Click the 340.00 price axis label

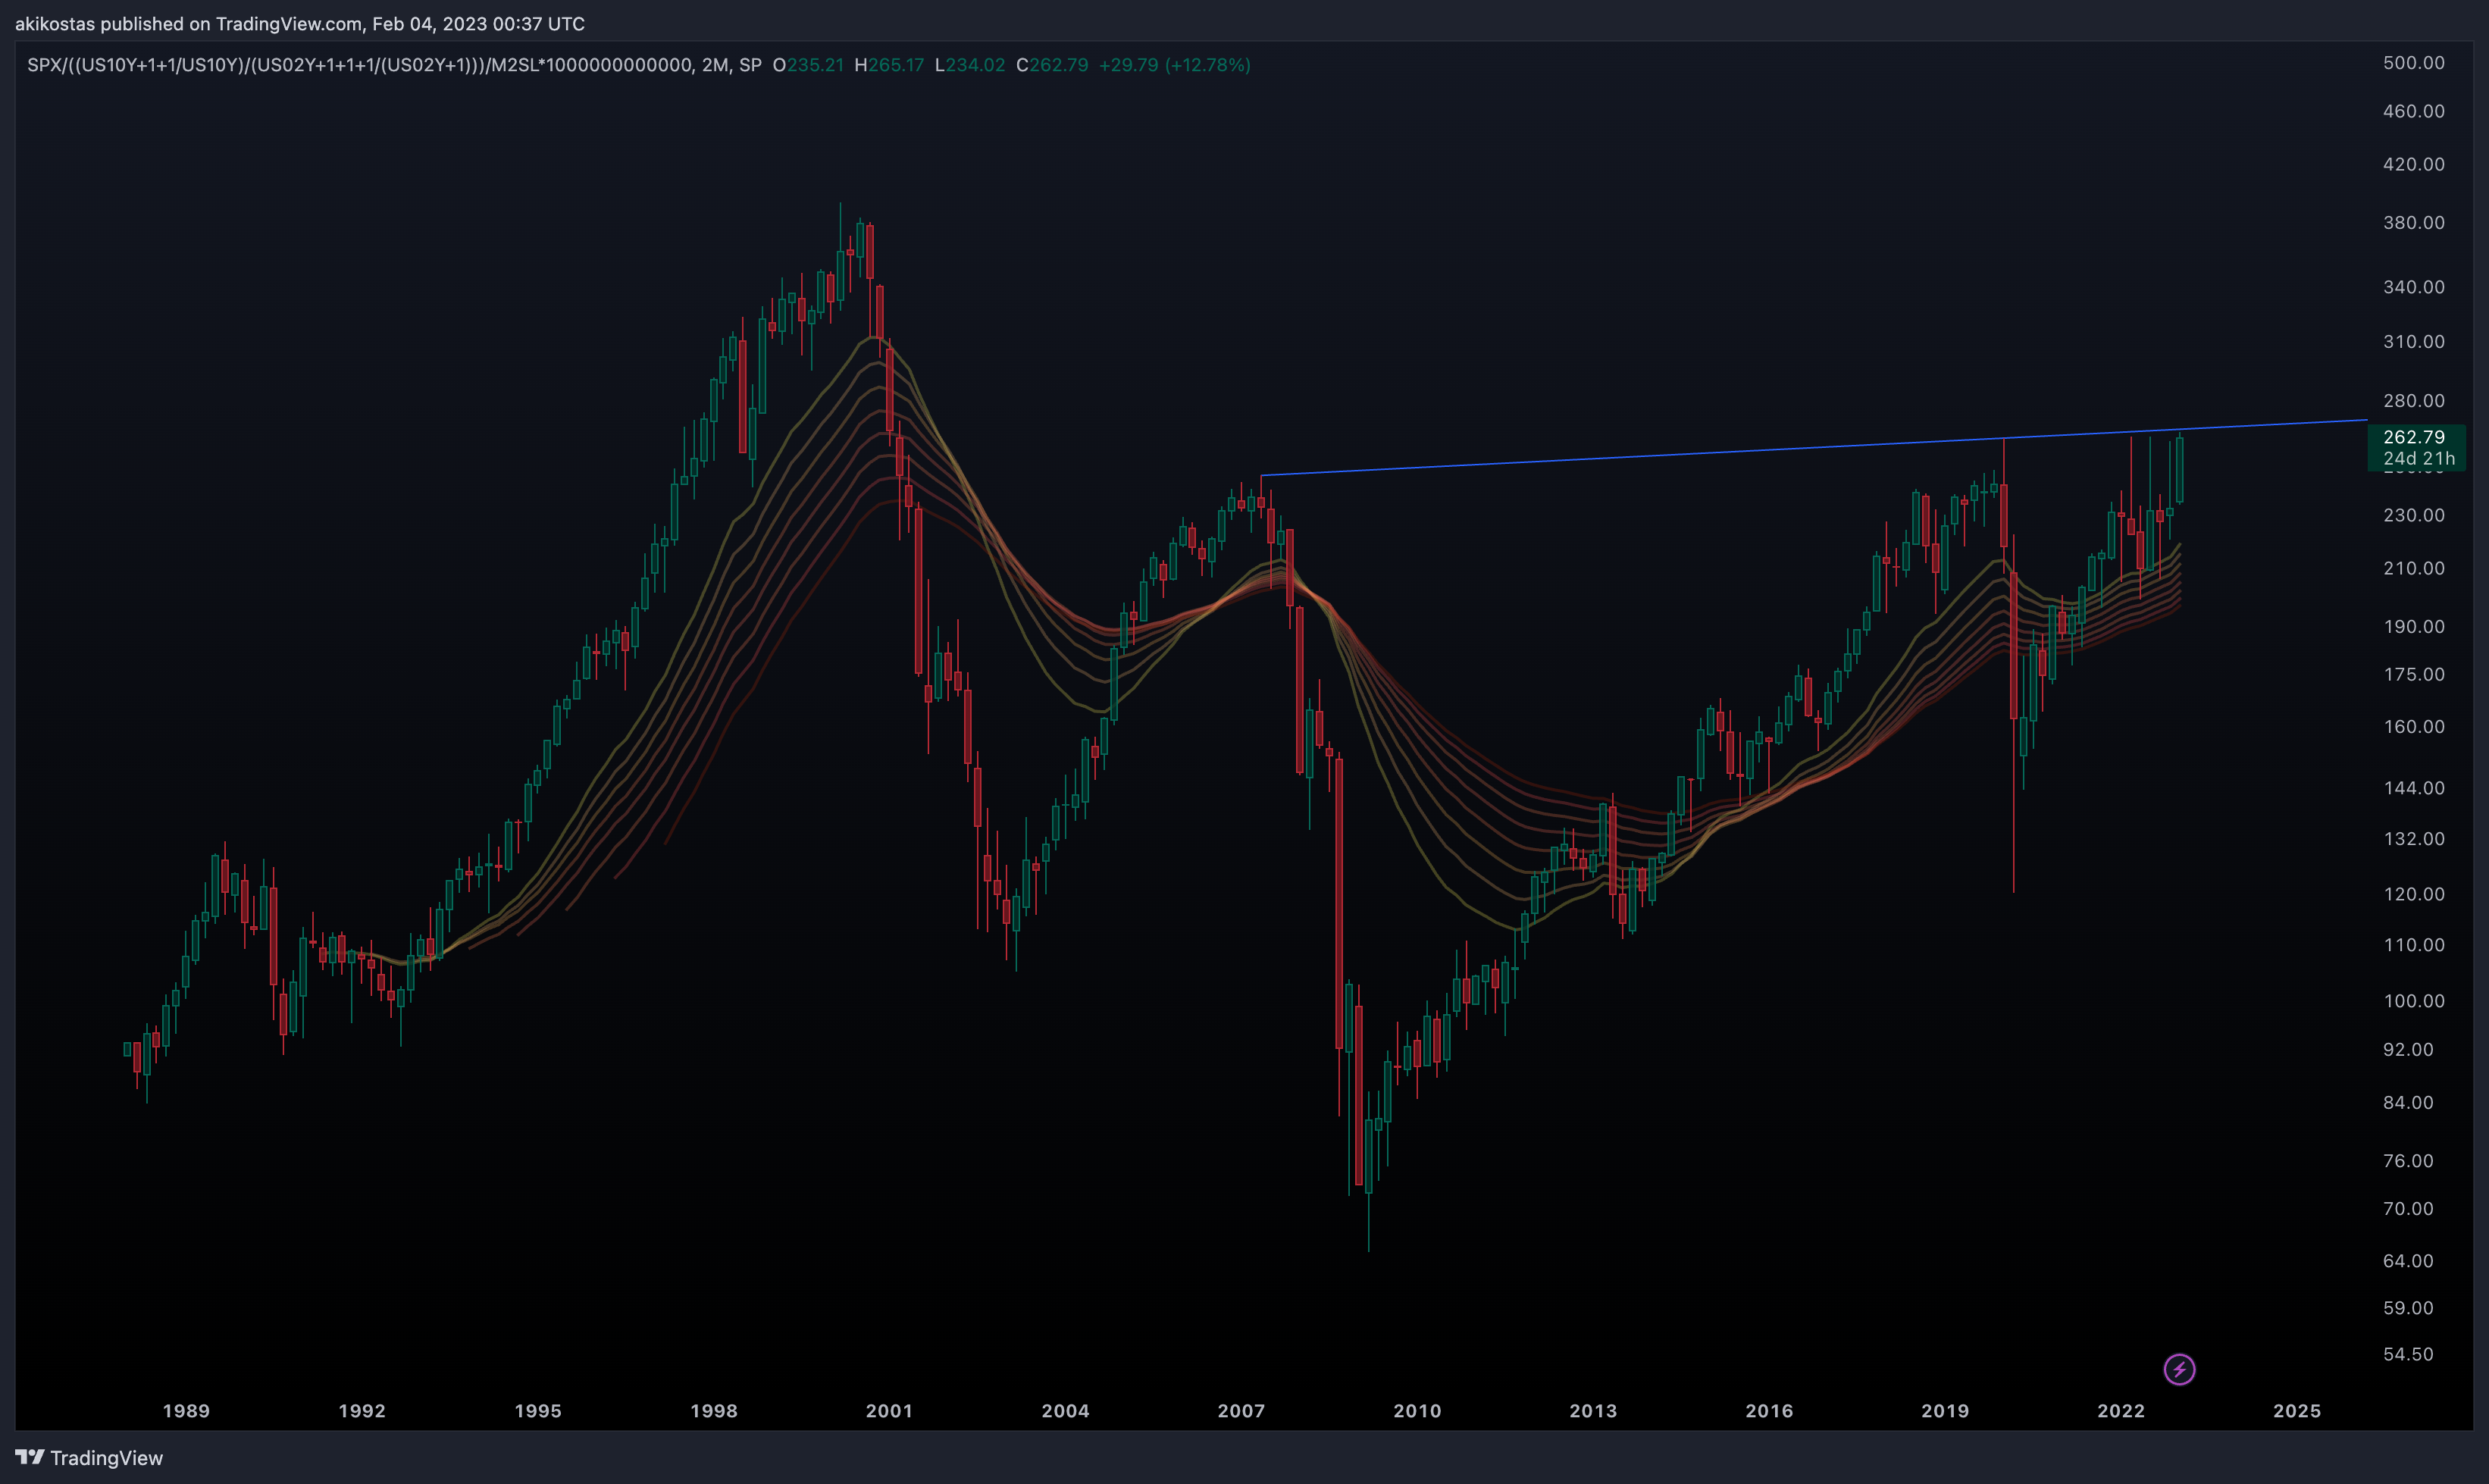(x=2414, y=287)
